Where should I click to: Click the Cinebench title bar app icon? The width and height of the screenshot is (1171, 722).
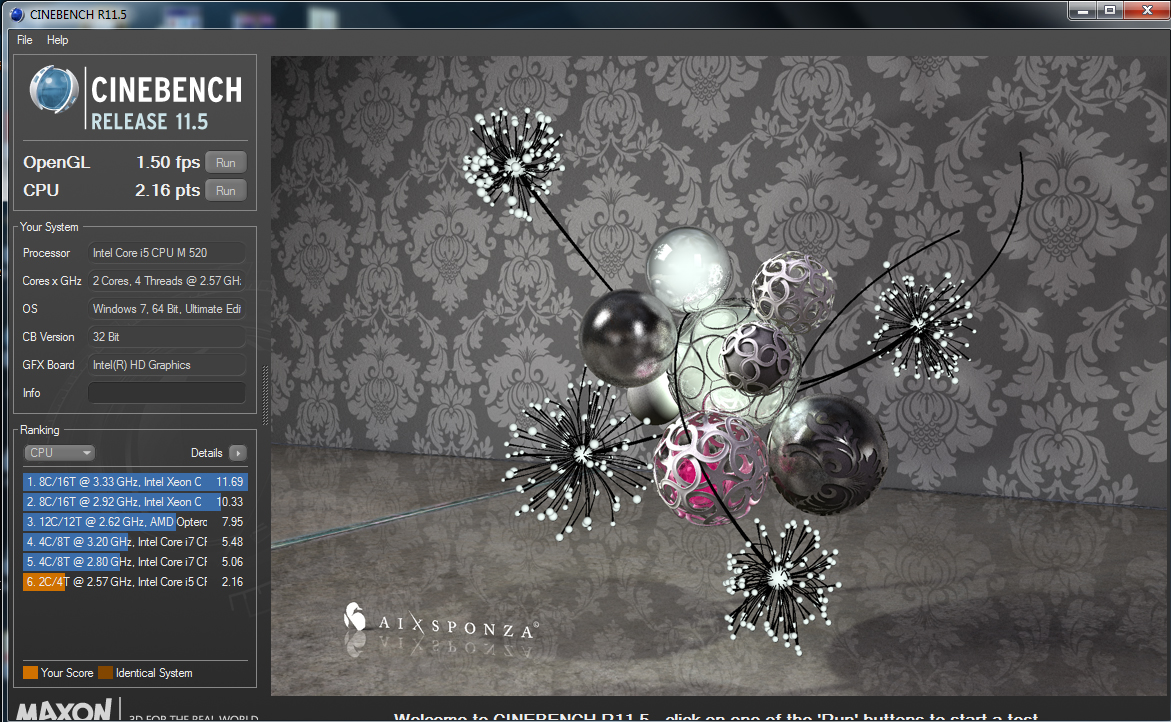click(17, 14)
